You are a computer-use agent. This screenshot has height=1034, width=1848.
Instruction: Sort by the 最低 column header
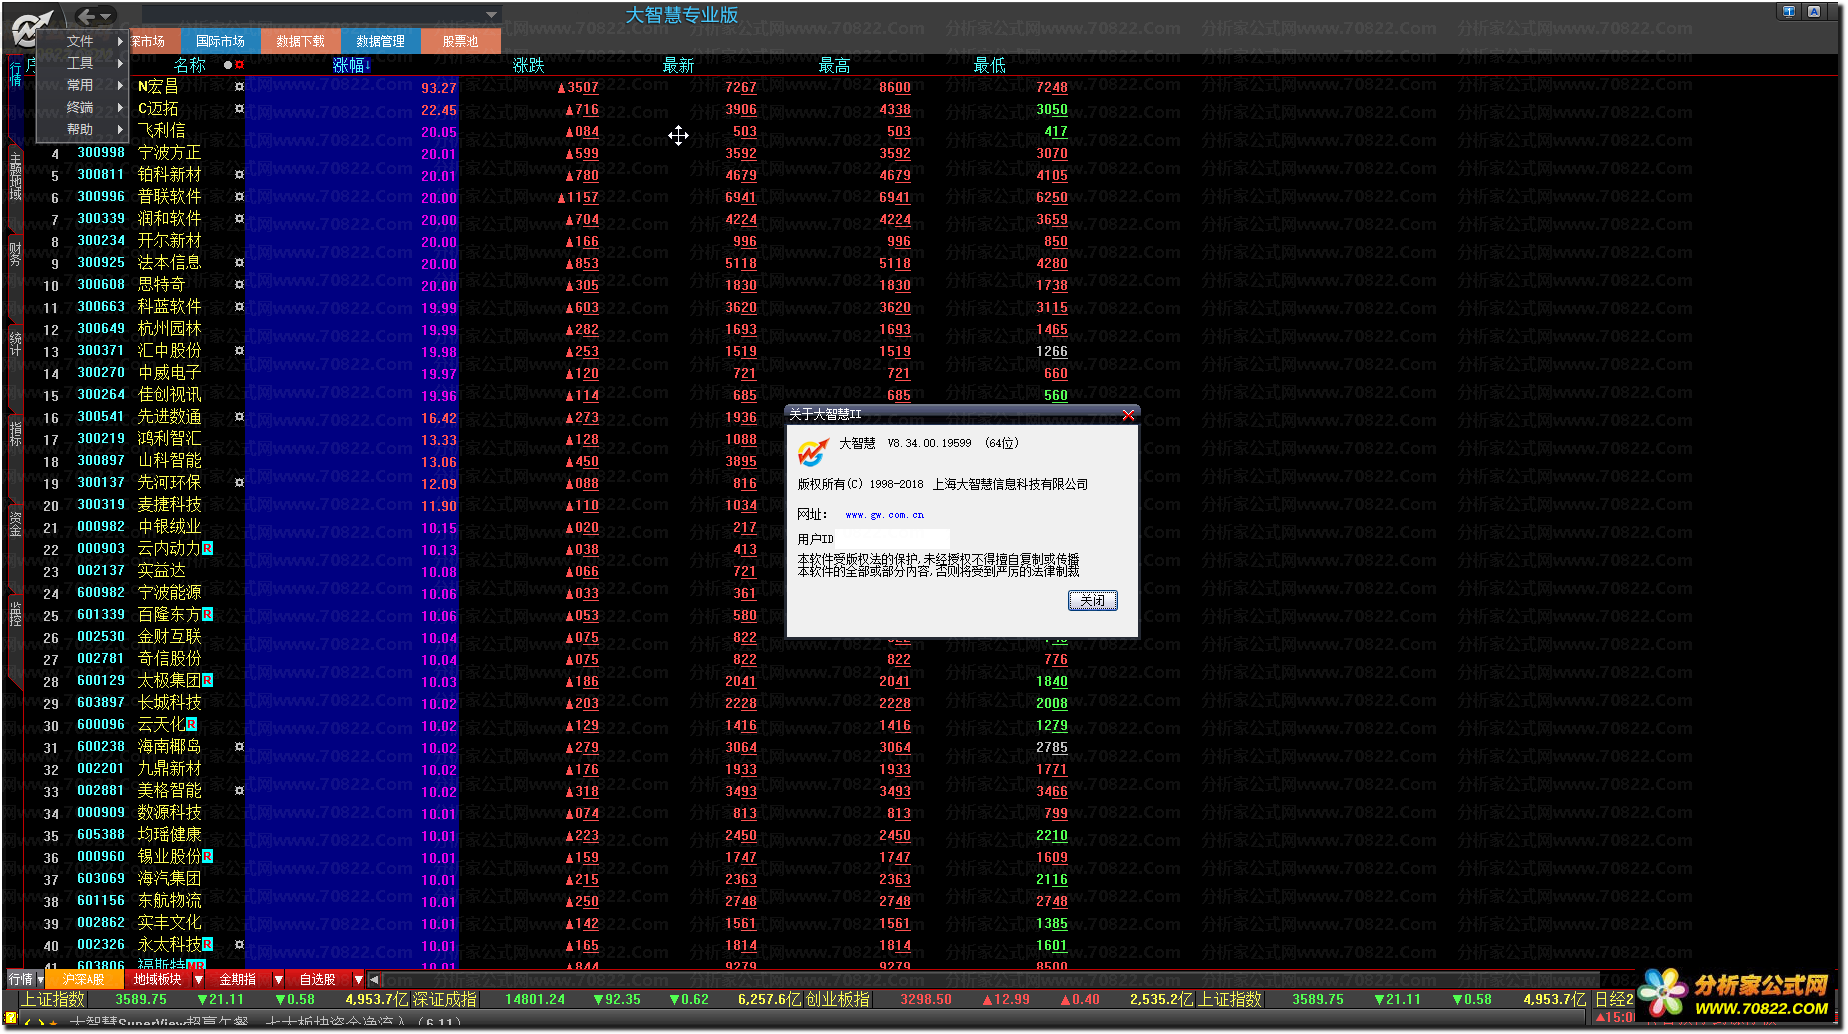(990, 65)
